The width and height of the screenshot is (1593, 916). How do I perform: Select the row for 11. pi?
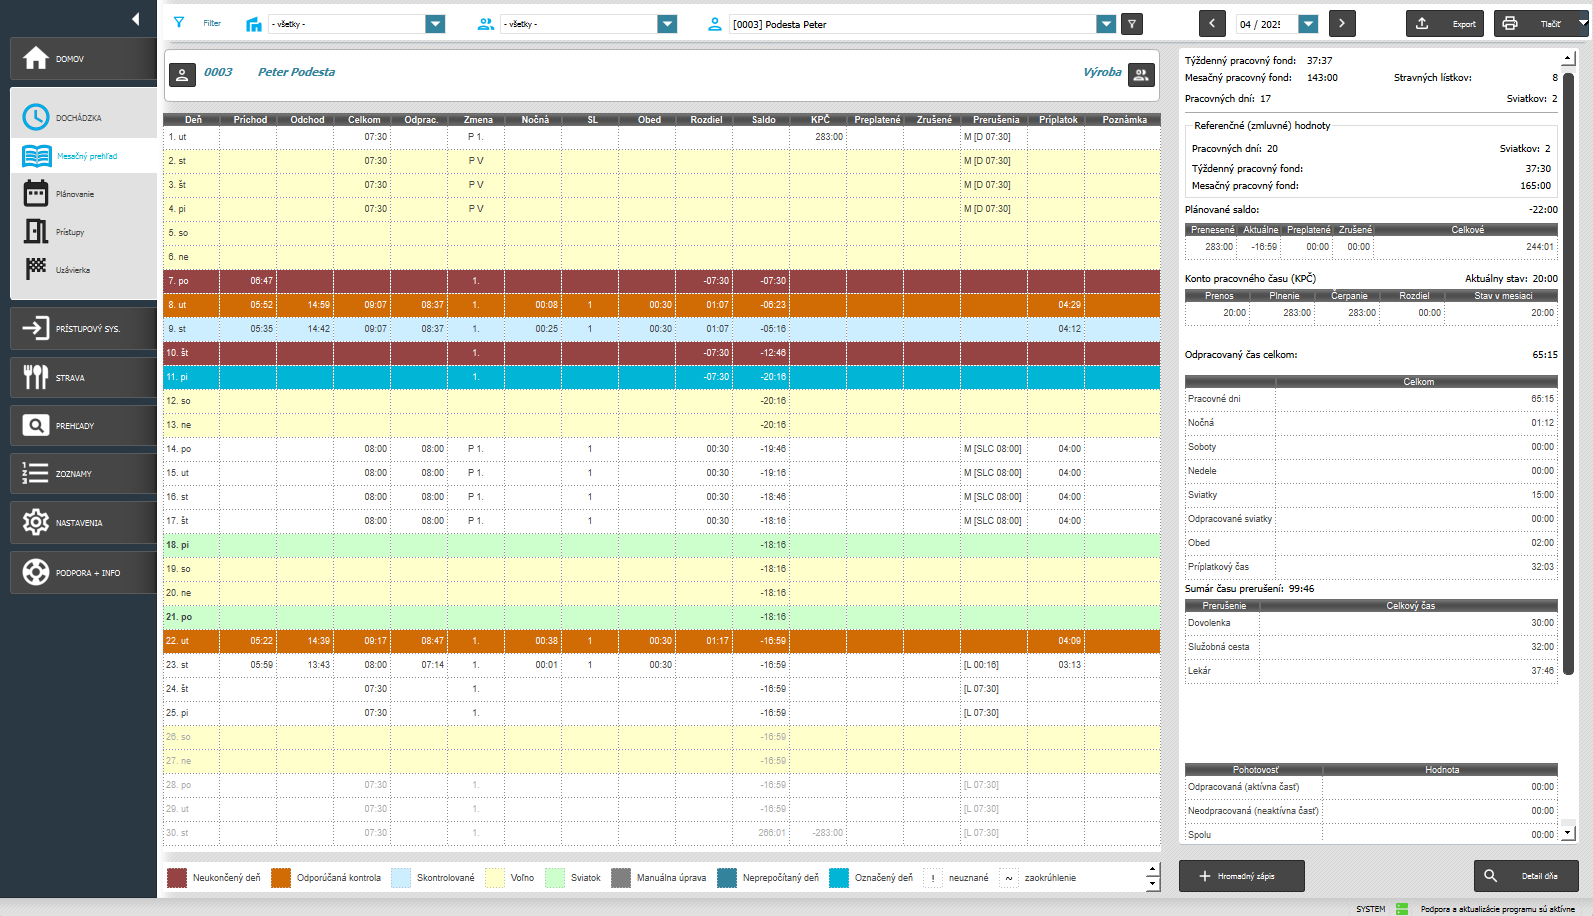pyautogui.click(x=662, y=377)
